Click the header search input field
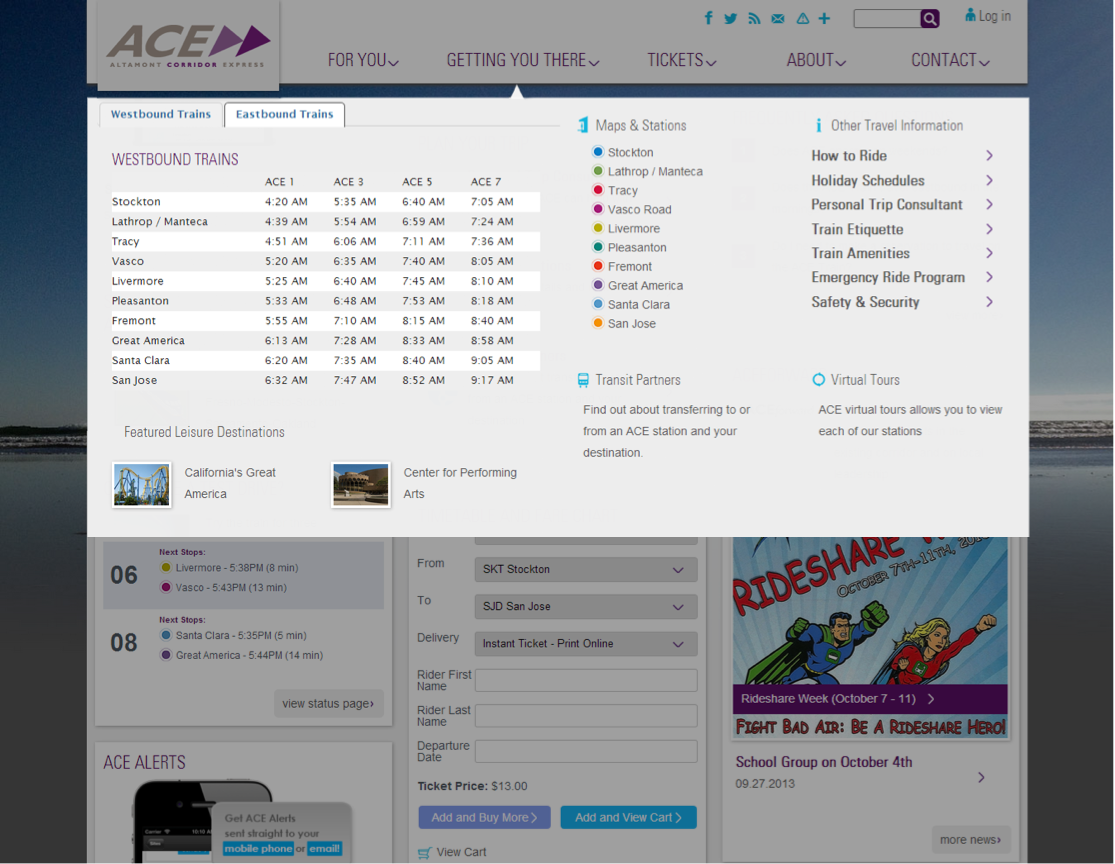 pyautogui.click(x=887, y=18)
